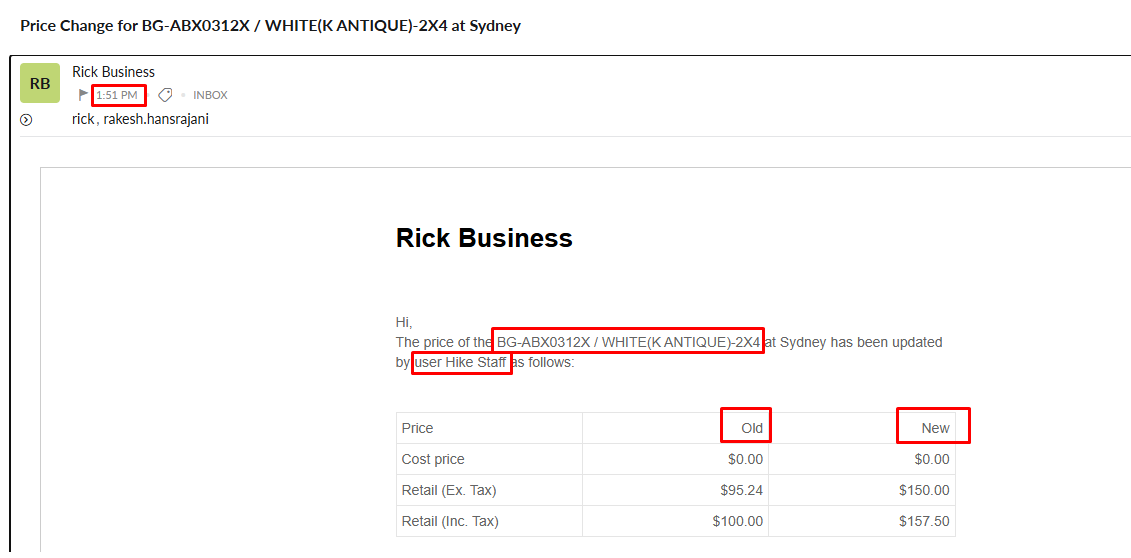Click the Price Change email subject line
This screenshot has width=1131, height=558.
270,26
